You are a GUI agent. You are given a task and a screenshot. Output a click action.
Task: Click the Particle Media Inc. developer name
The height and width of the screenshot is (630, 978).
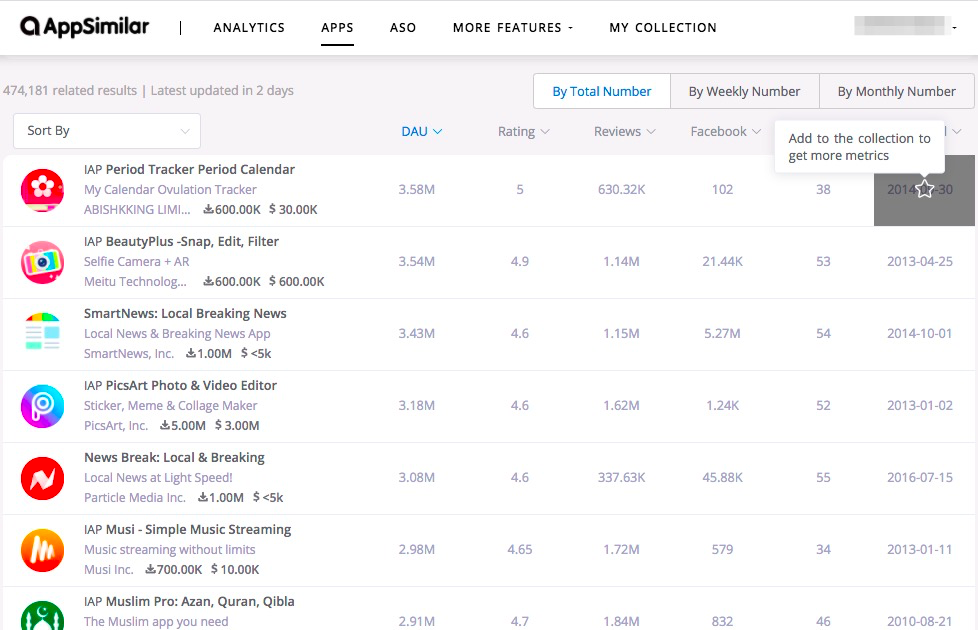(x=135, y=498)
